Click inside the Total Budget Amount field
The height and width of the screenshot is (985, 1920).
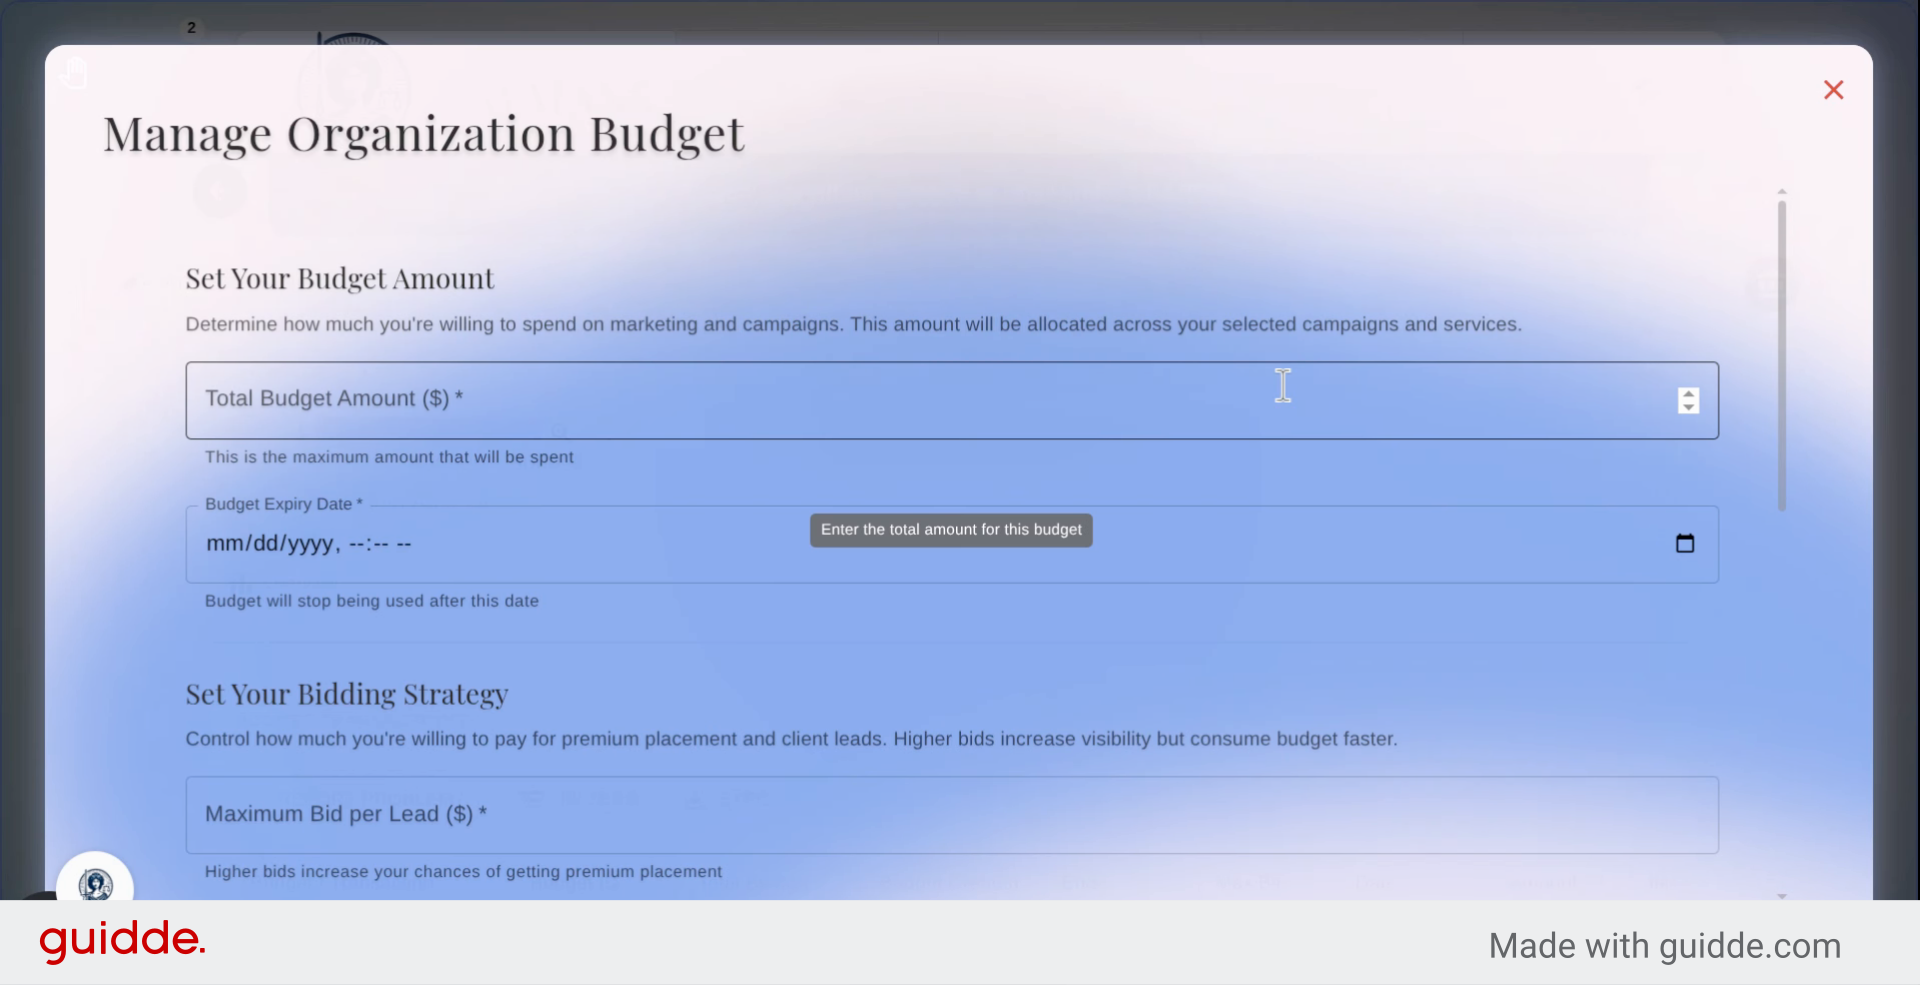pyautogui.click(x=900, y=400)
